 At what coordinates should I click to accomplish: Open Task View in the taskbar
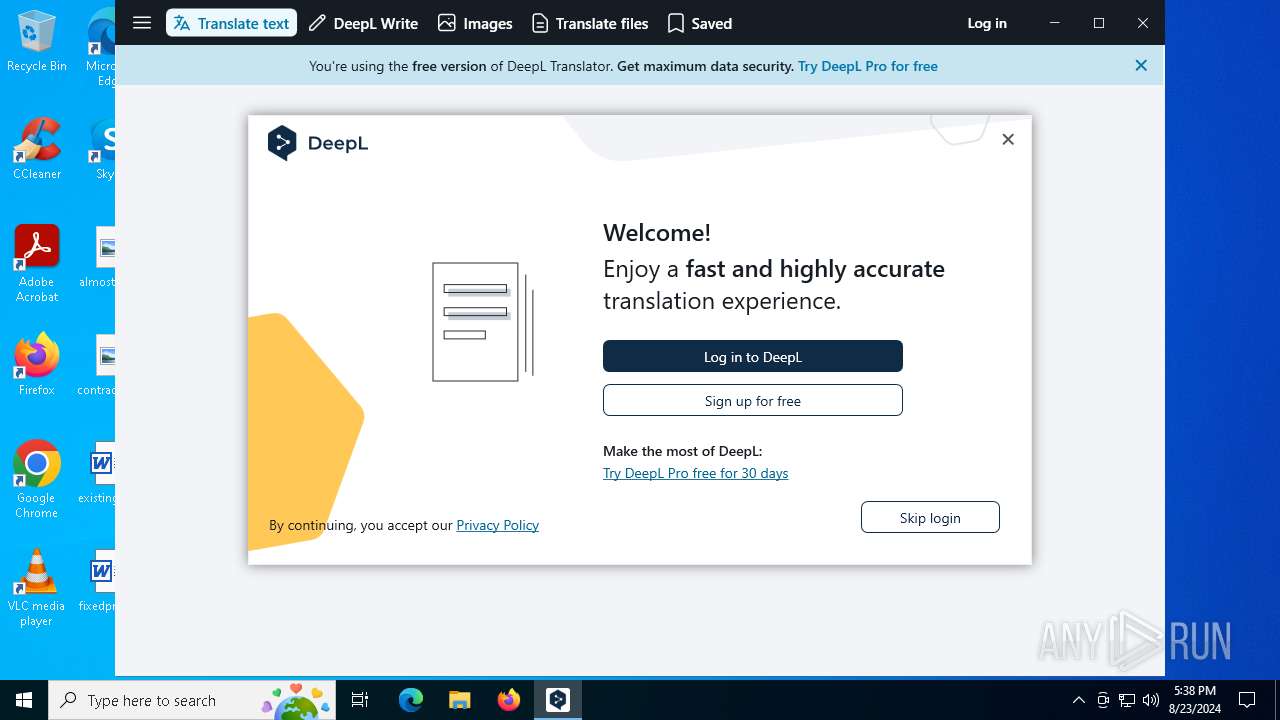[360, 700]
